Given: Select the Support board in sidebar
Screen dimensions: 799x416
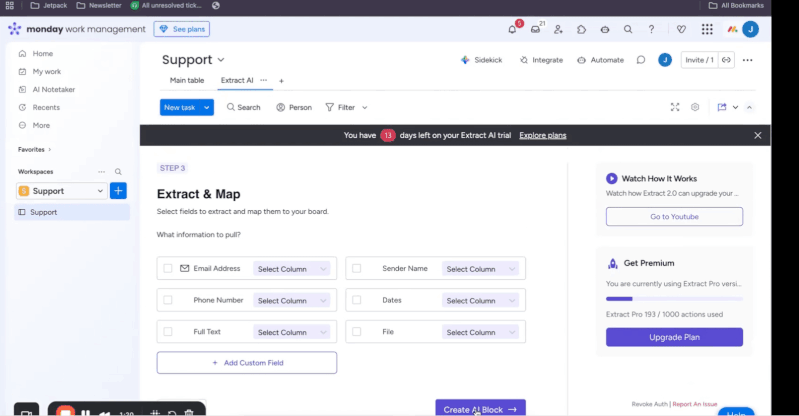Looking at the screenshot, I should click(72, 212).
